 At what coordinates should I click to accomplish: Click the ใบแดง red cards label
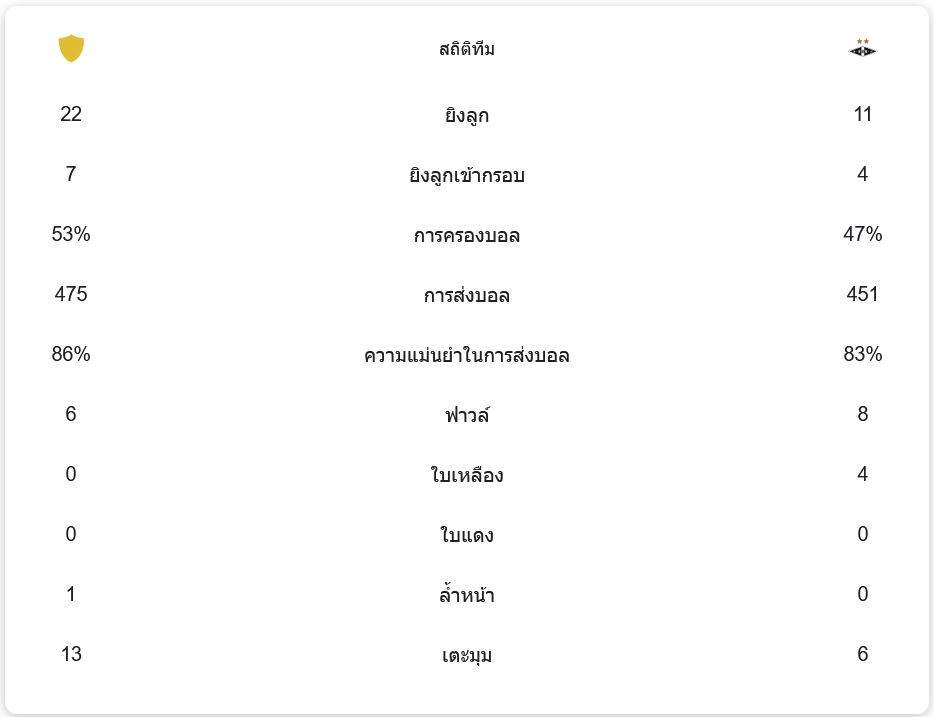(466, 535)
